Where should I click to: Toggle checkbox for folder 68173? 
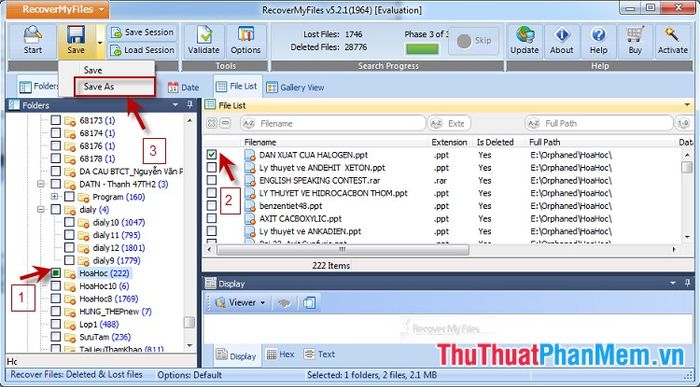[55, 120]
